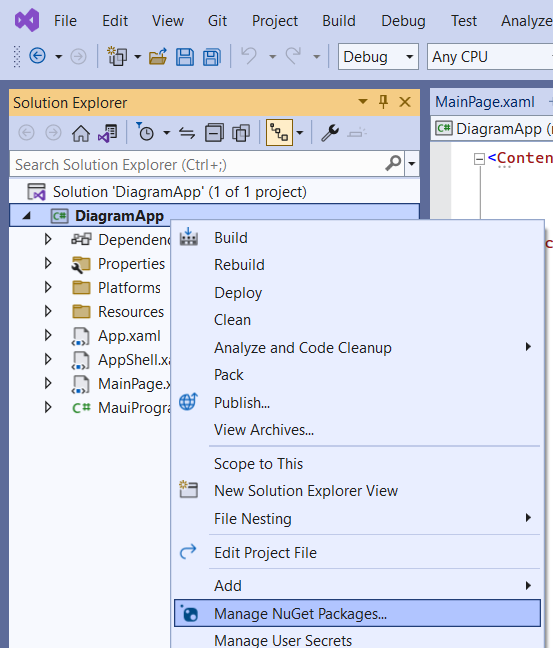Open the Project menu
This screenshot has height=648, width=553.
click(x=275, y=21)
